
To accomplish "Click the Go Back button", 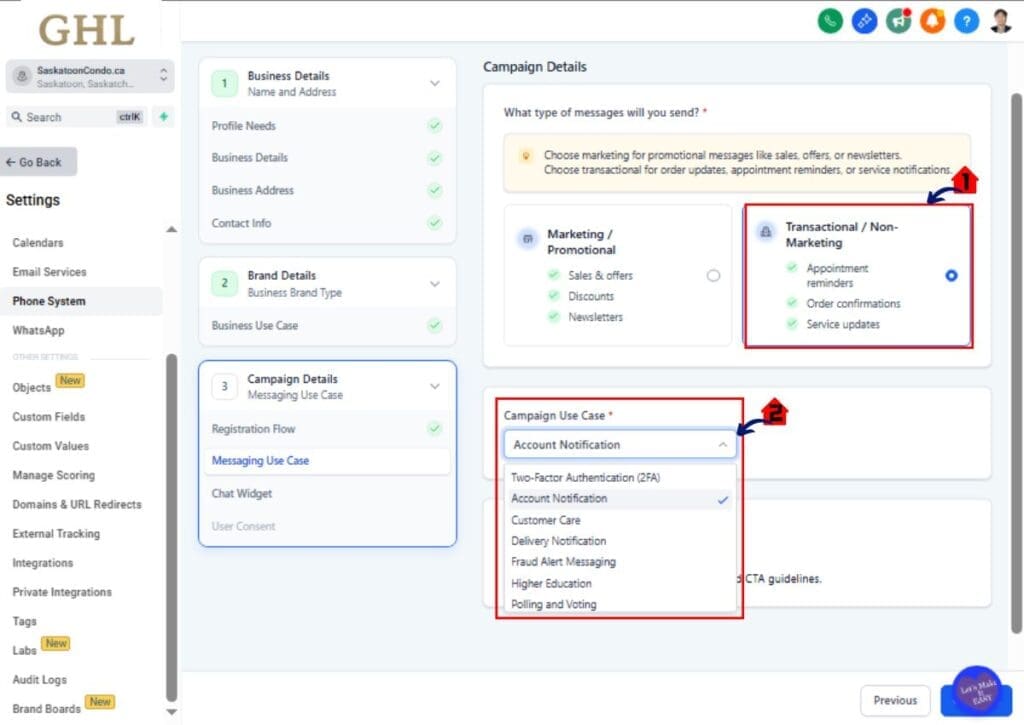I will point(40,162).
